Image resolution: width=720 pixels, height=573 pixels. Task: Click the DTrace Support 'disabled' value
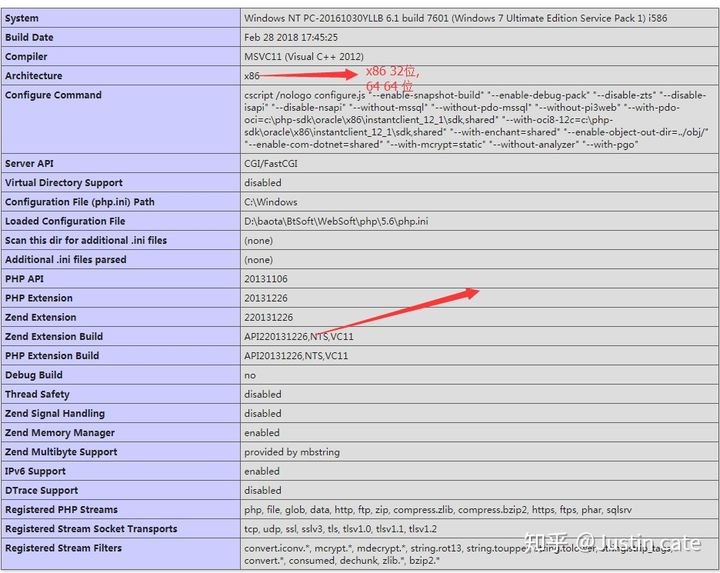(263, 491)
